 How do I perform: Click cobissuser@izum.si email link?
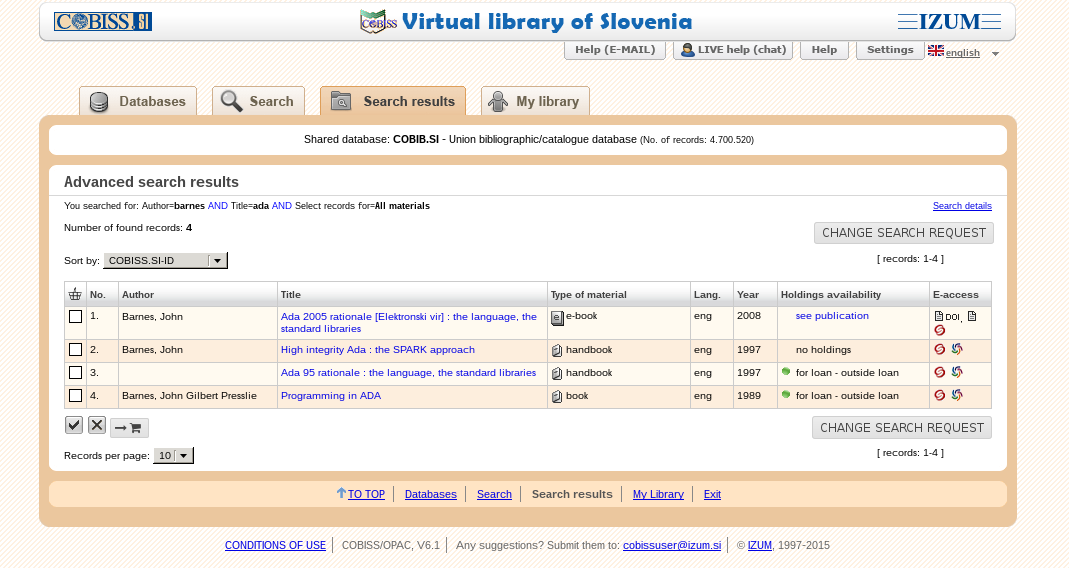tap(672, 545)
